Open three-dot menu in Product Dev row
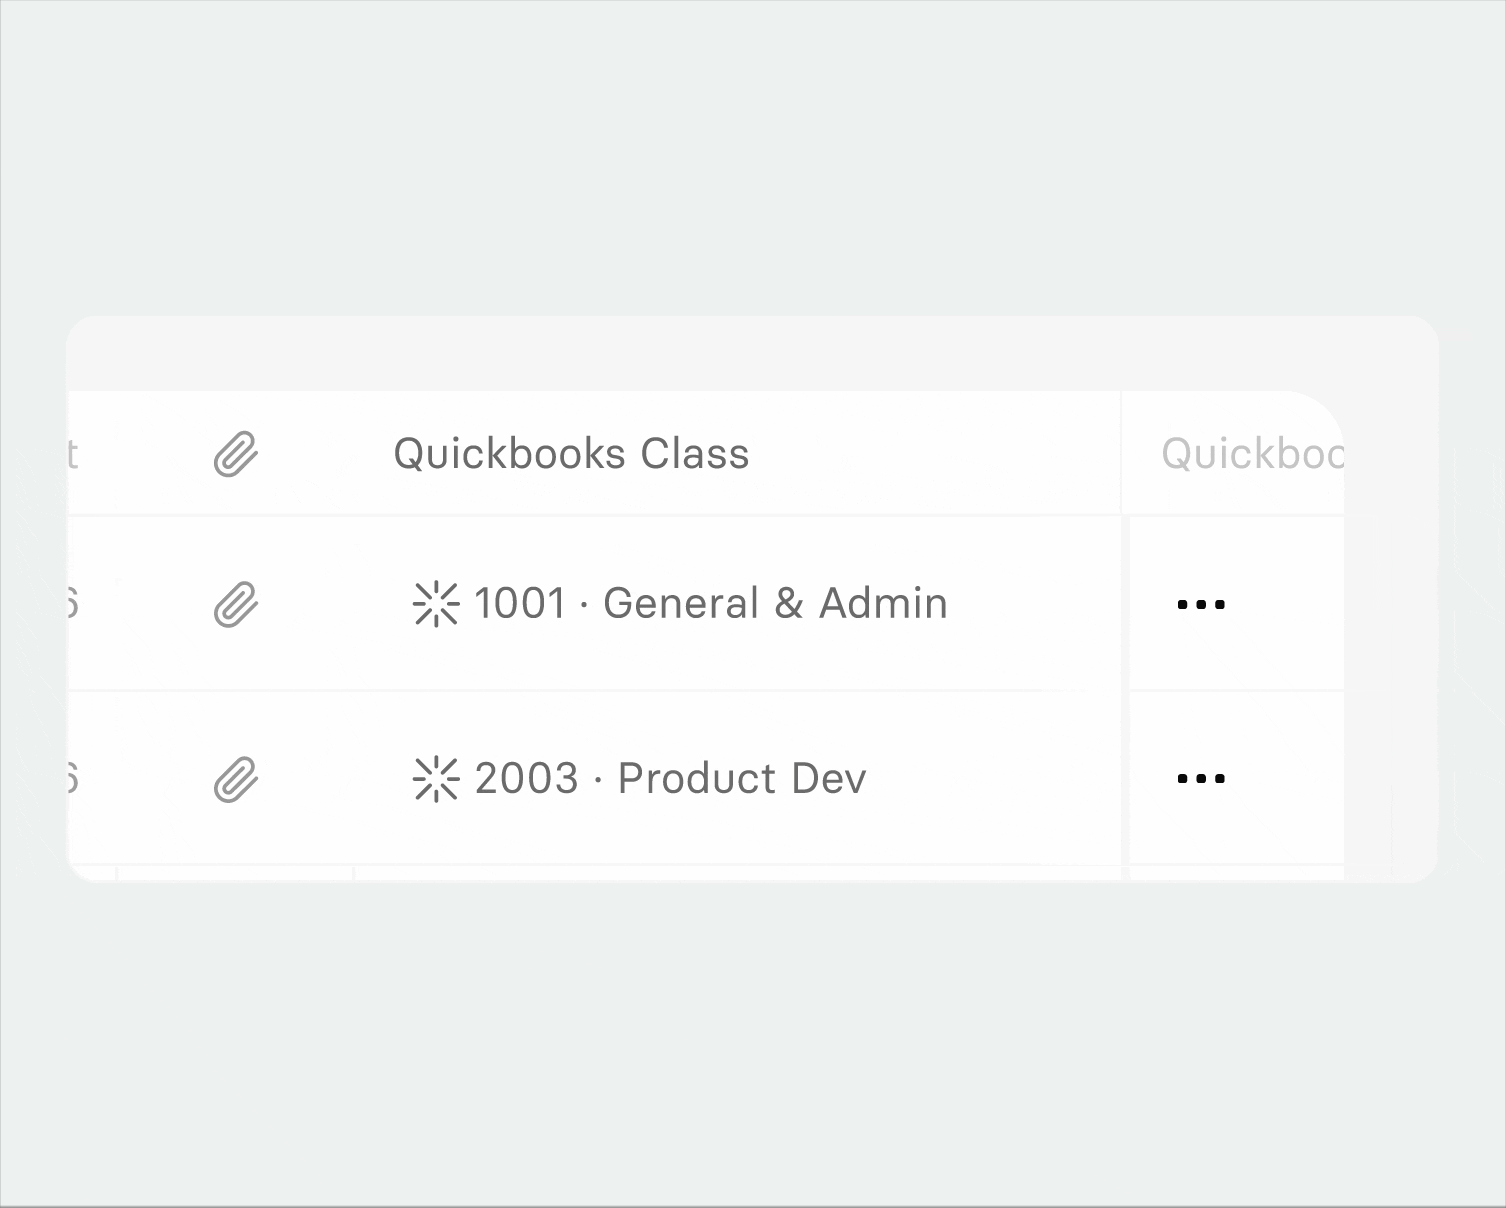This screenshot has width=1506, height=1208. coord(1201,779)
